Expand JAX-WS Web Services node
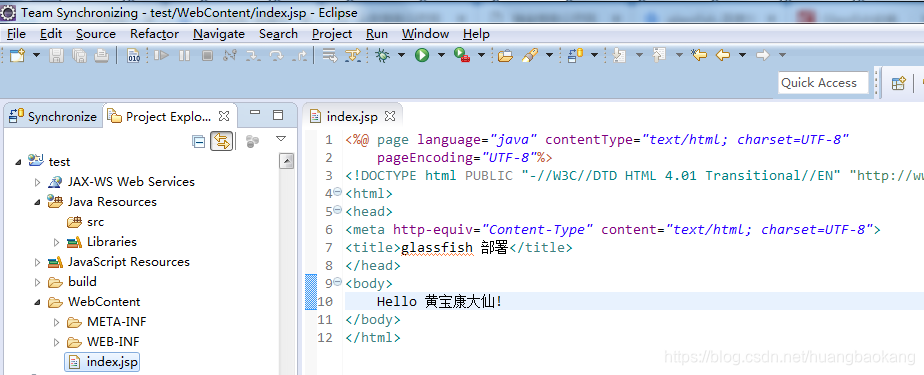Image resolution: width=924 pixels, height=375 pixels. coord(38,182)
